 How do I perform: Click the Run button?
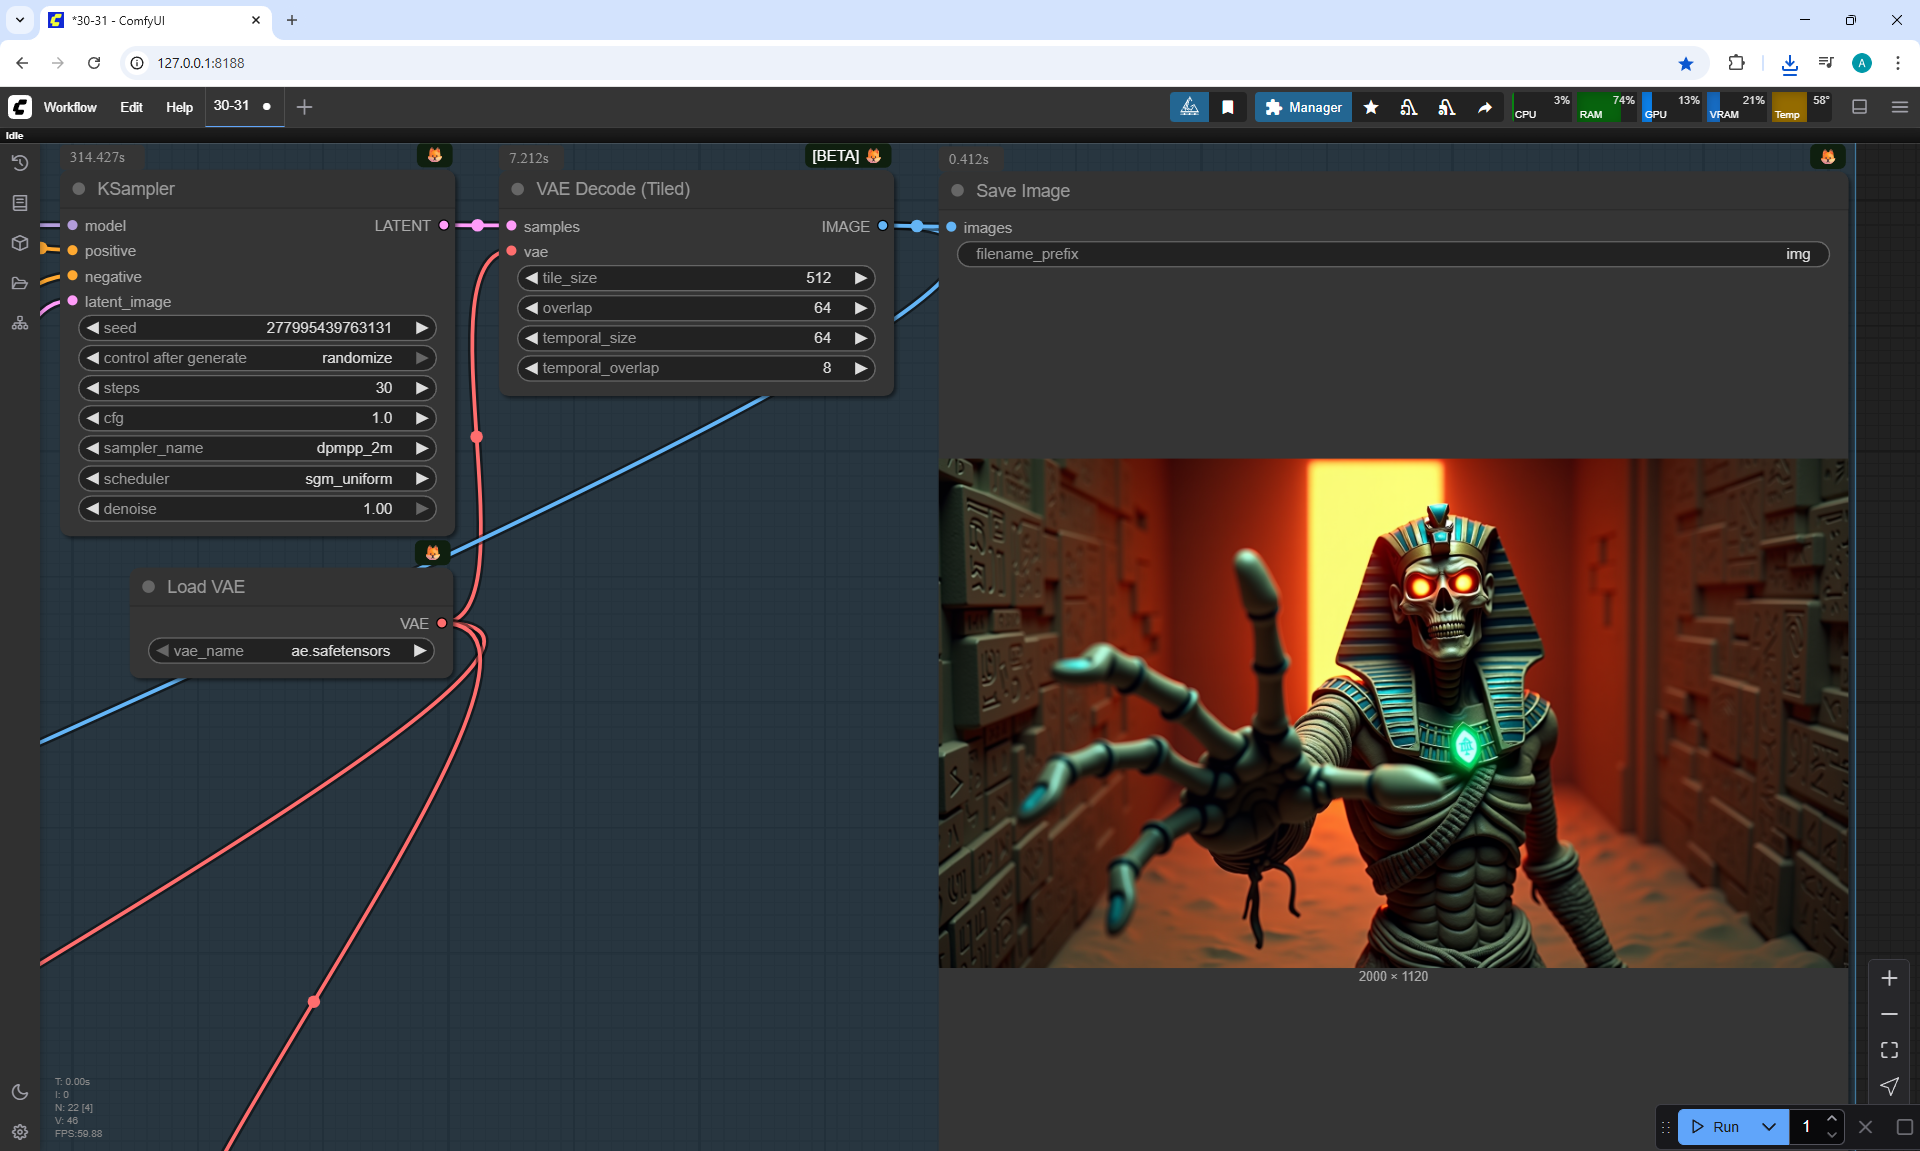1715,1127
